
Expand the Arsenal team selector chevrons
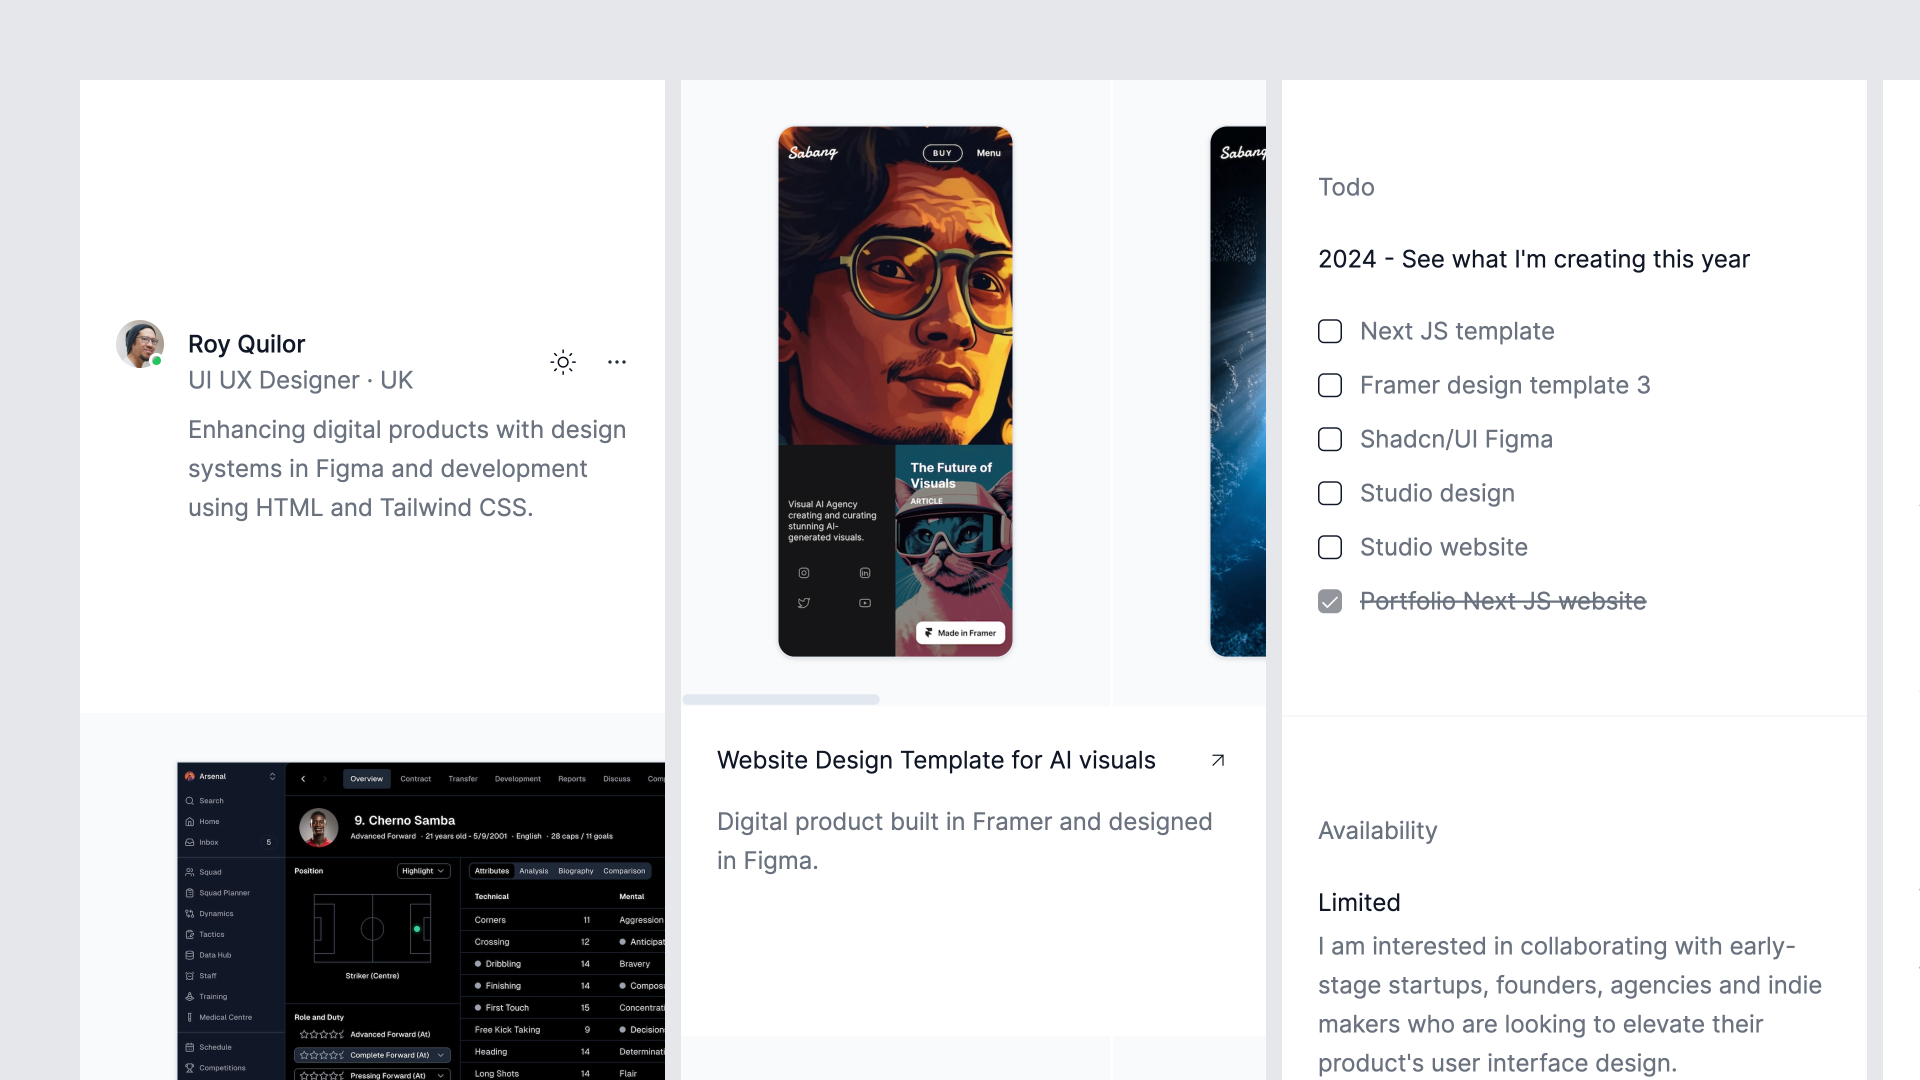coord(272,776)
